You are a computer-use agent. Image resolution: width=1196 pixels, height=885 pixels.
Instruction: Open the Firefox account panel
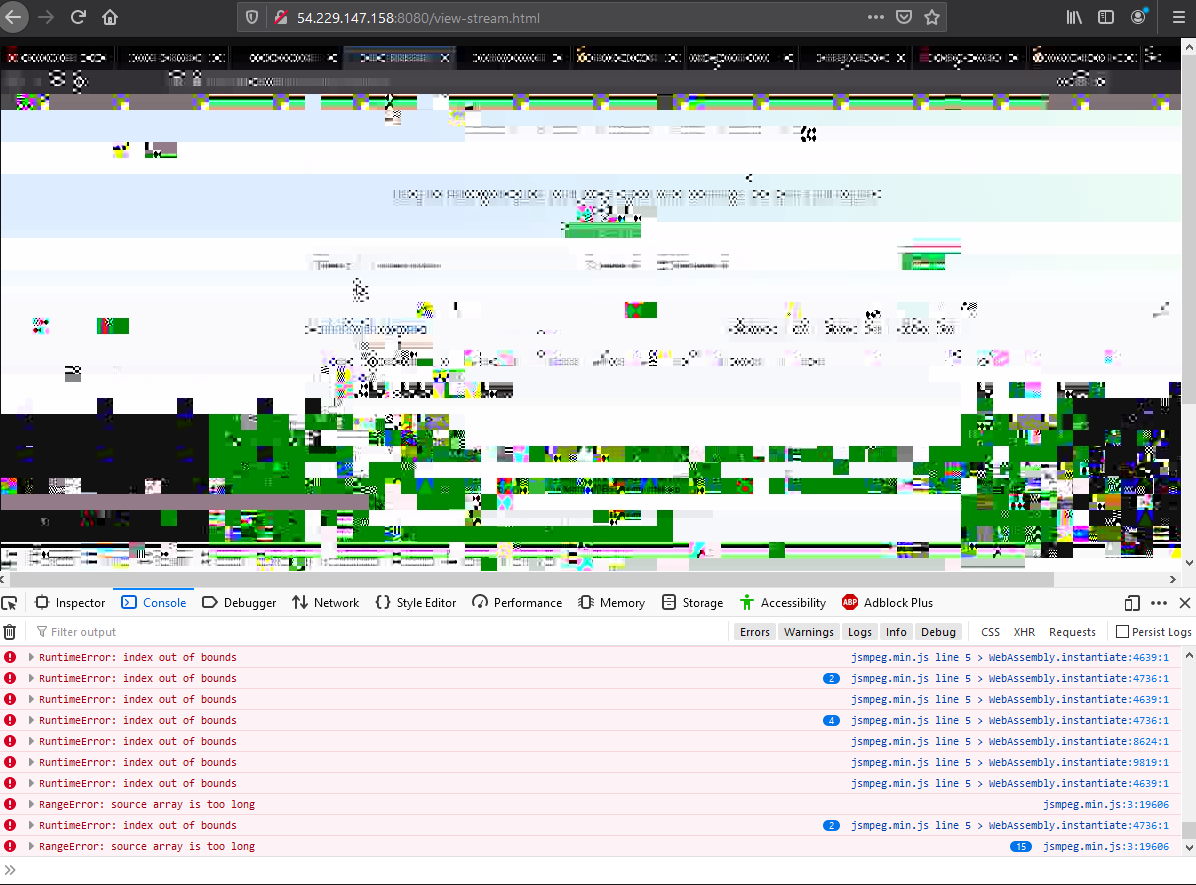(x=1138, y=17)
